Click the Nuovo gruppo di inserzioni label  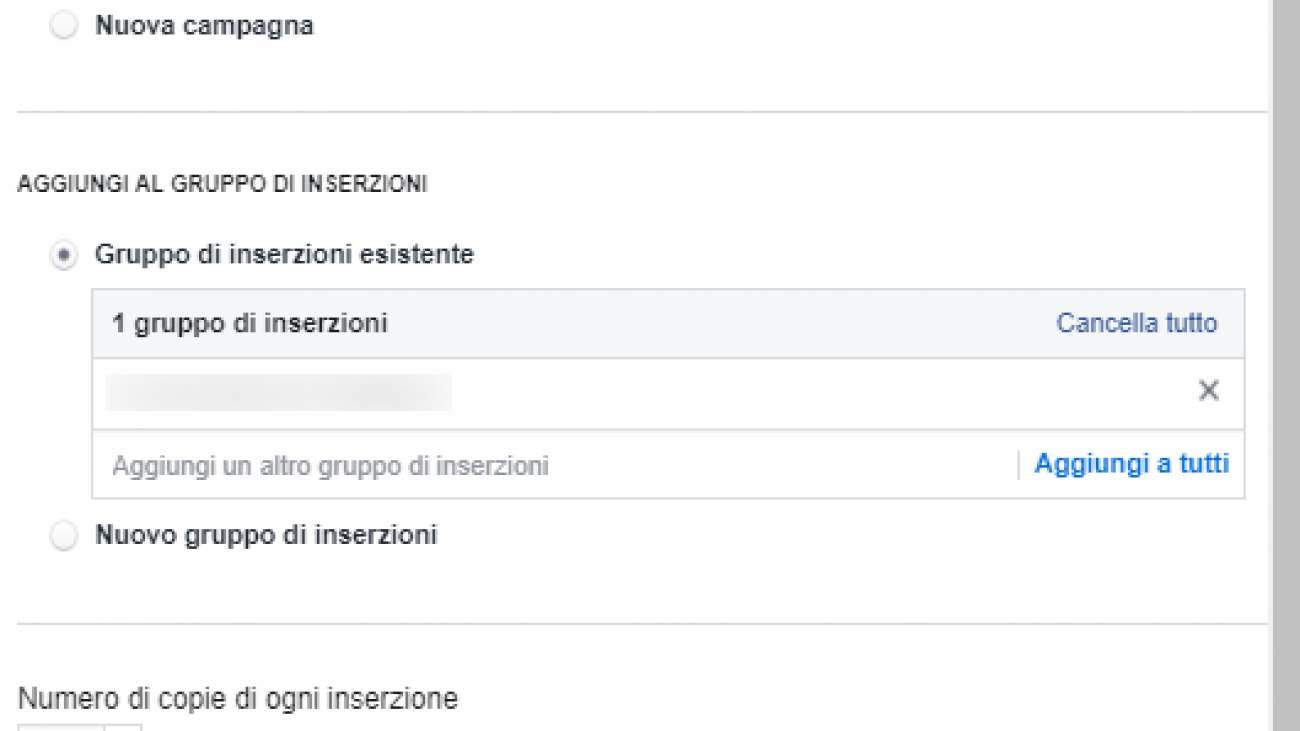pos(266,535)
